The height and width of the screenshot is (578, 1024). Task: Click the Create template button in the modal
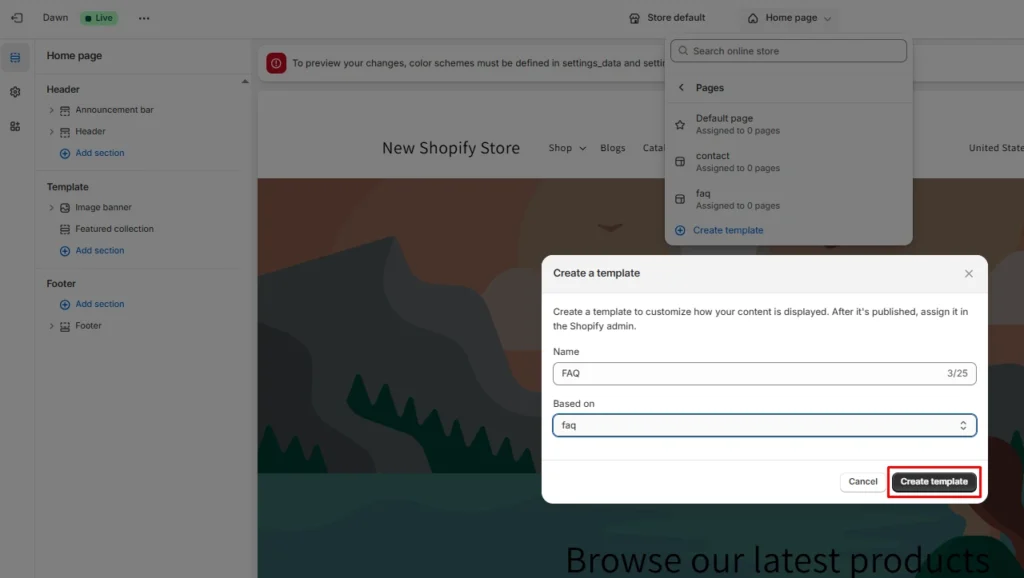pyautogui.click(x=933, y=481)
